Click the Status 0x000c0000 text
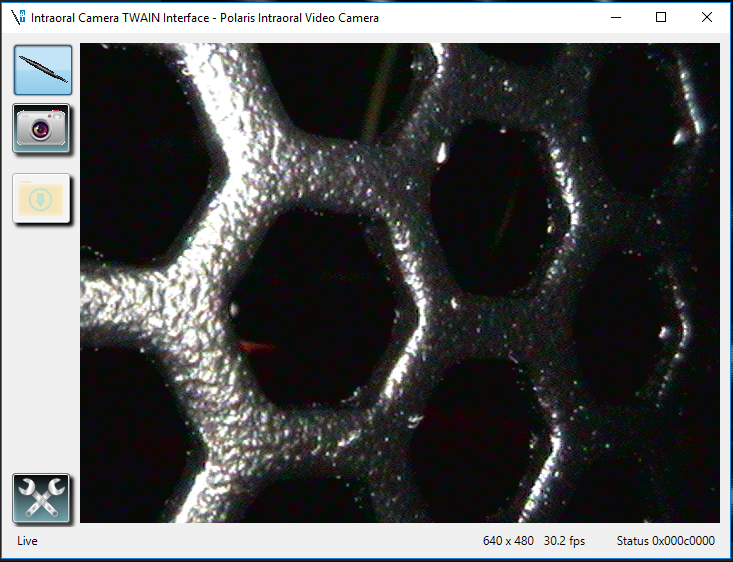 [665, 541]
